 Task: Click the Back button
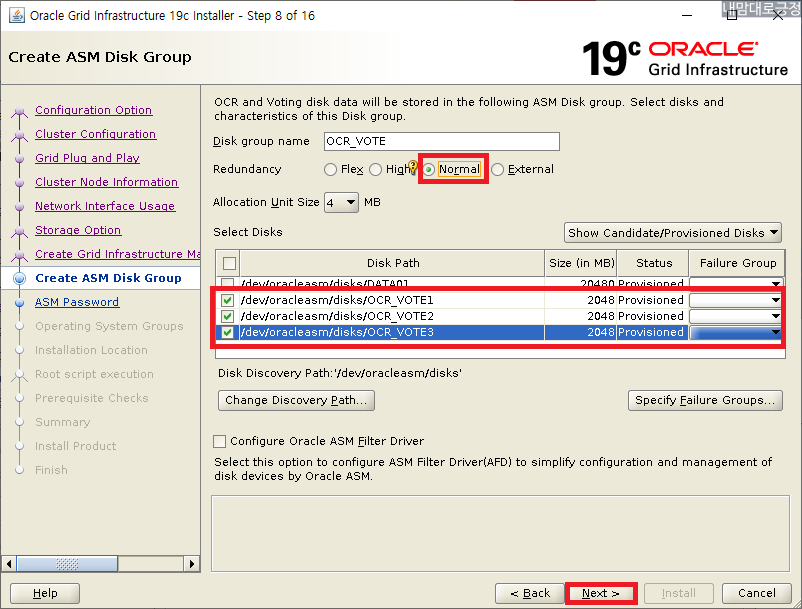point(529,593)
